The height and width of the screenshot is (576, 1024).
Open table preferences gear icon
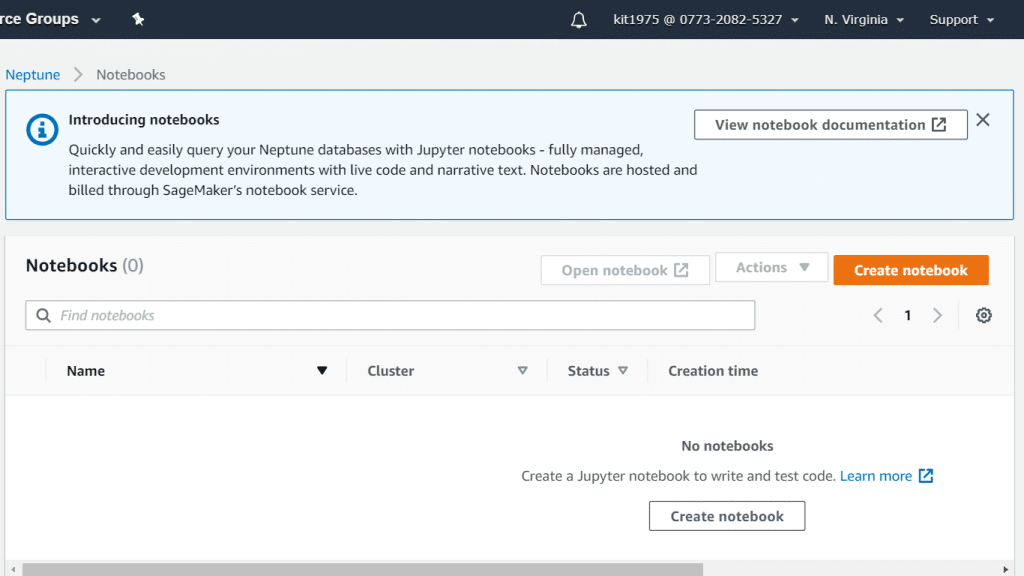984,315
